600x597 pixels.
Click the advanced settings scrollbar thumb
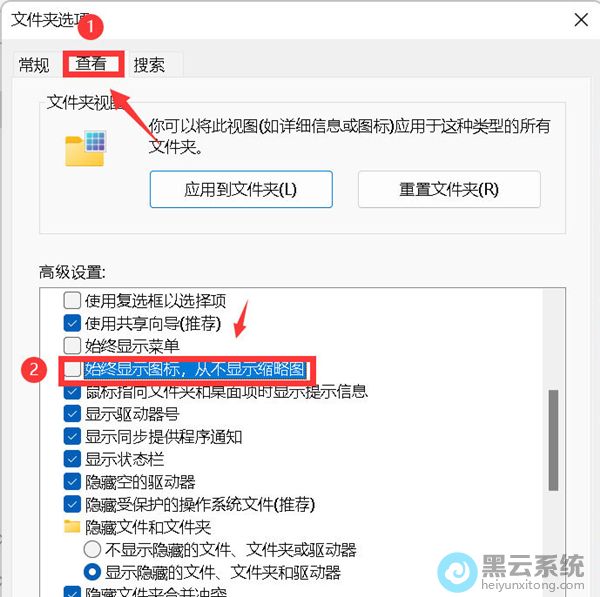pyautogui.click(x=553, y=440)
